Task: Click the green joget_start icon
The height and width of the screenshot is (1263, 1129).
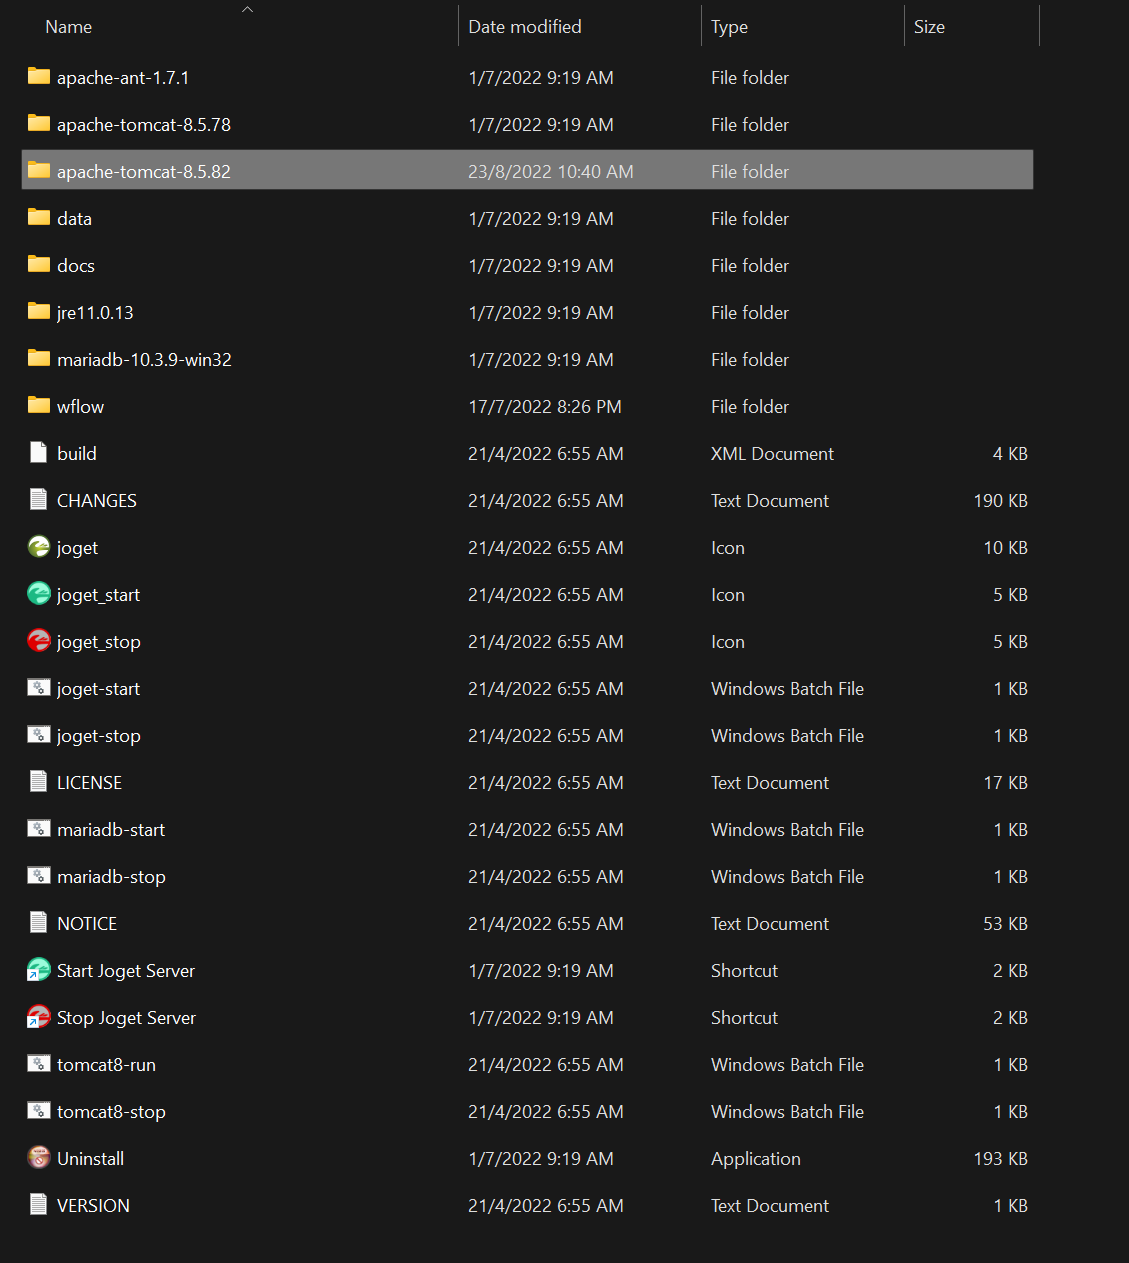Action: tap(38, 594)
